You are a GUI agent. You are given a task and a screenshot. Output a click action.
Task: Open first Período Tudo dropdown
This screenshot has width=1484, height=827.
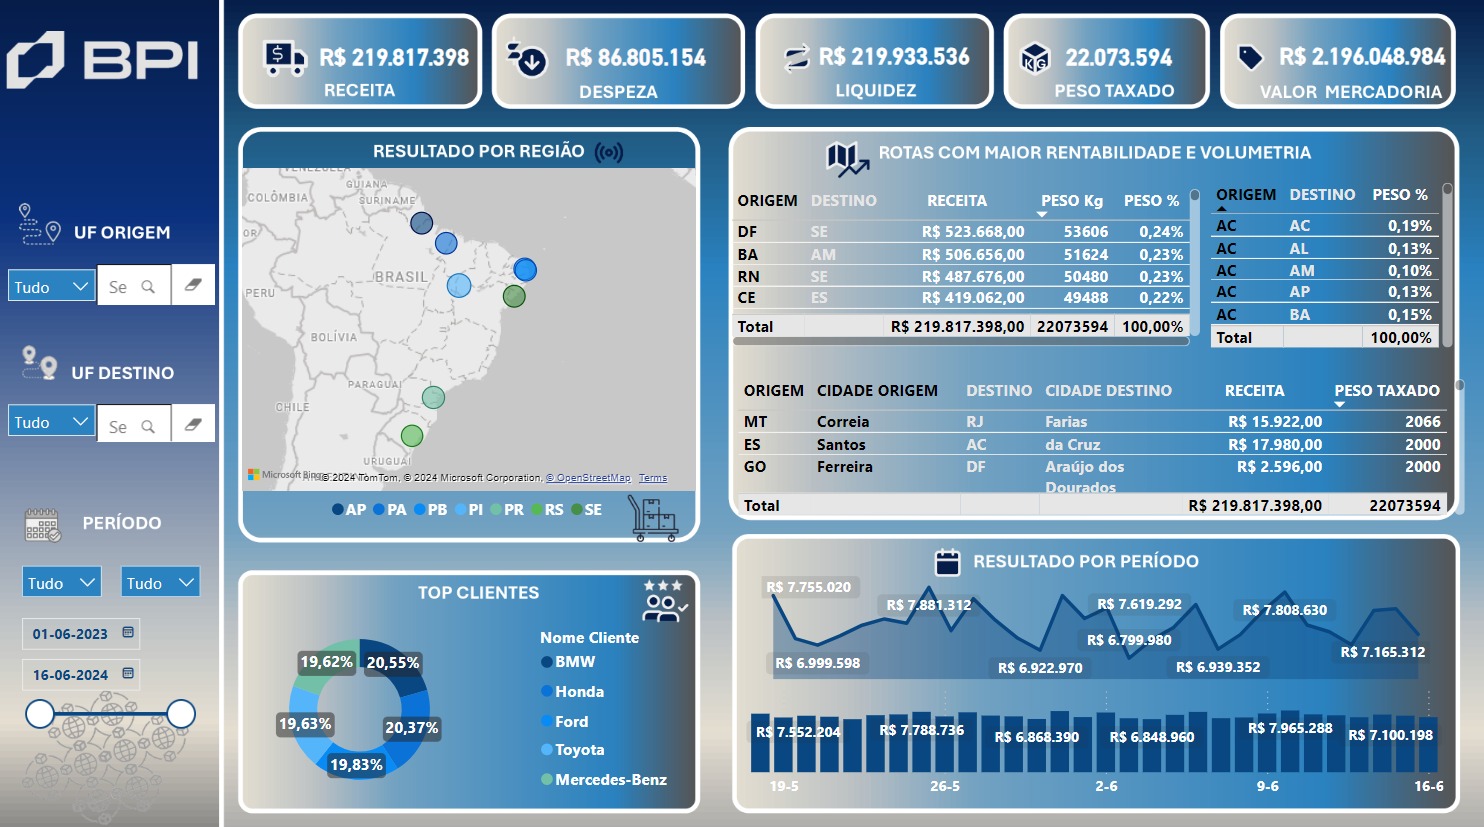pos(61,582)
